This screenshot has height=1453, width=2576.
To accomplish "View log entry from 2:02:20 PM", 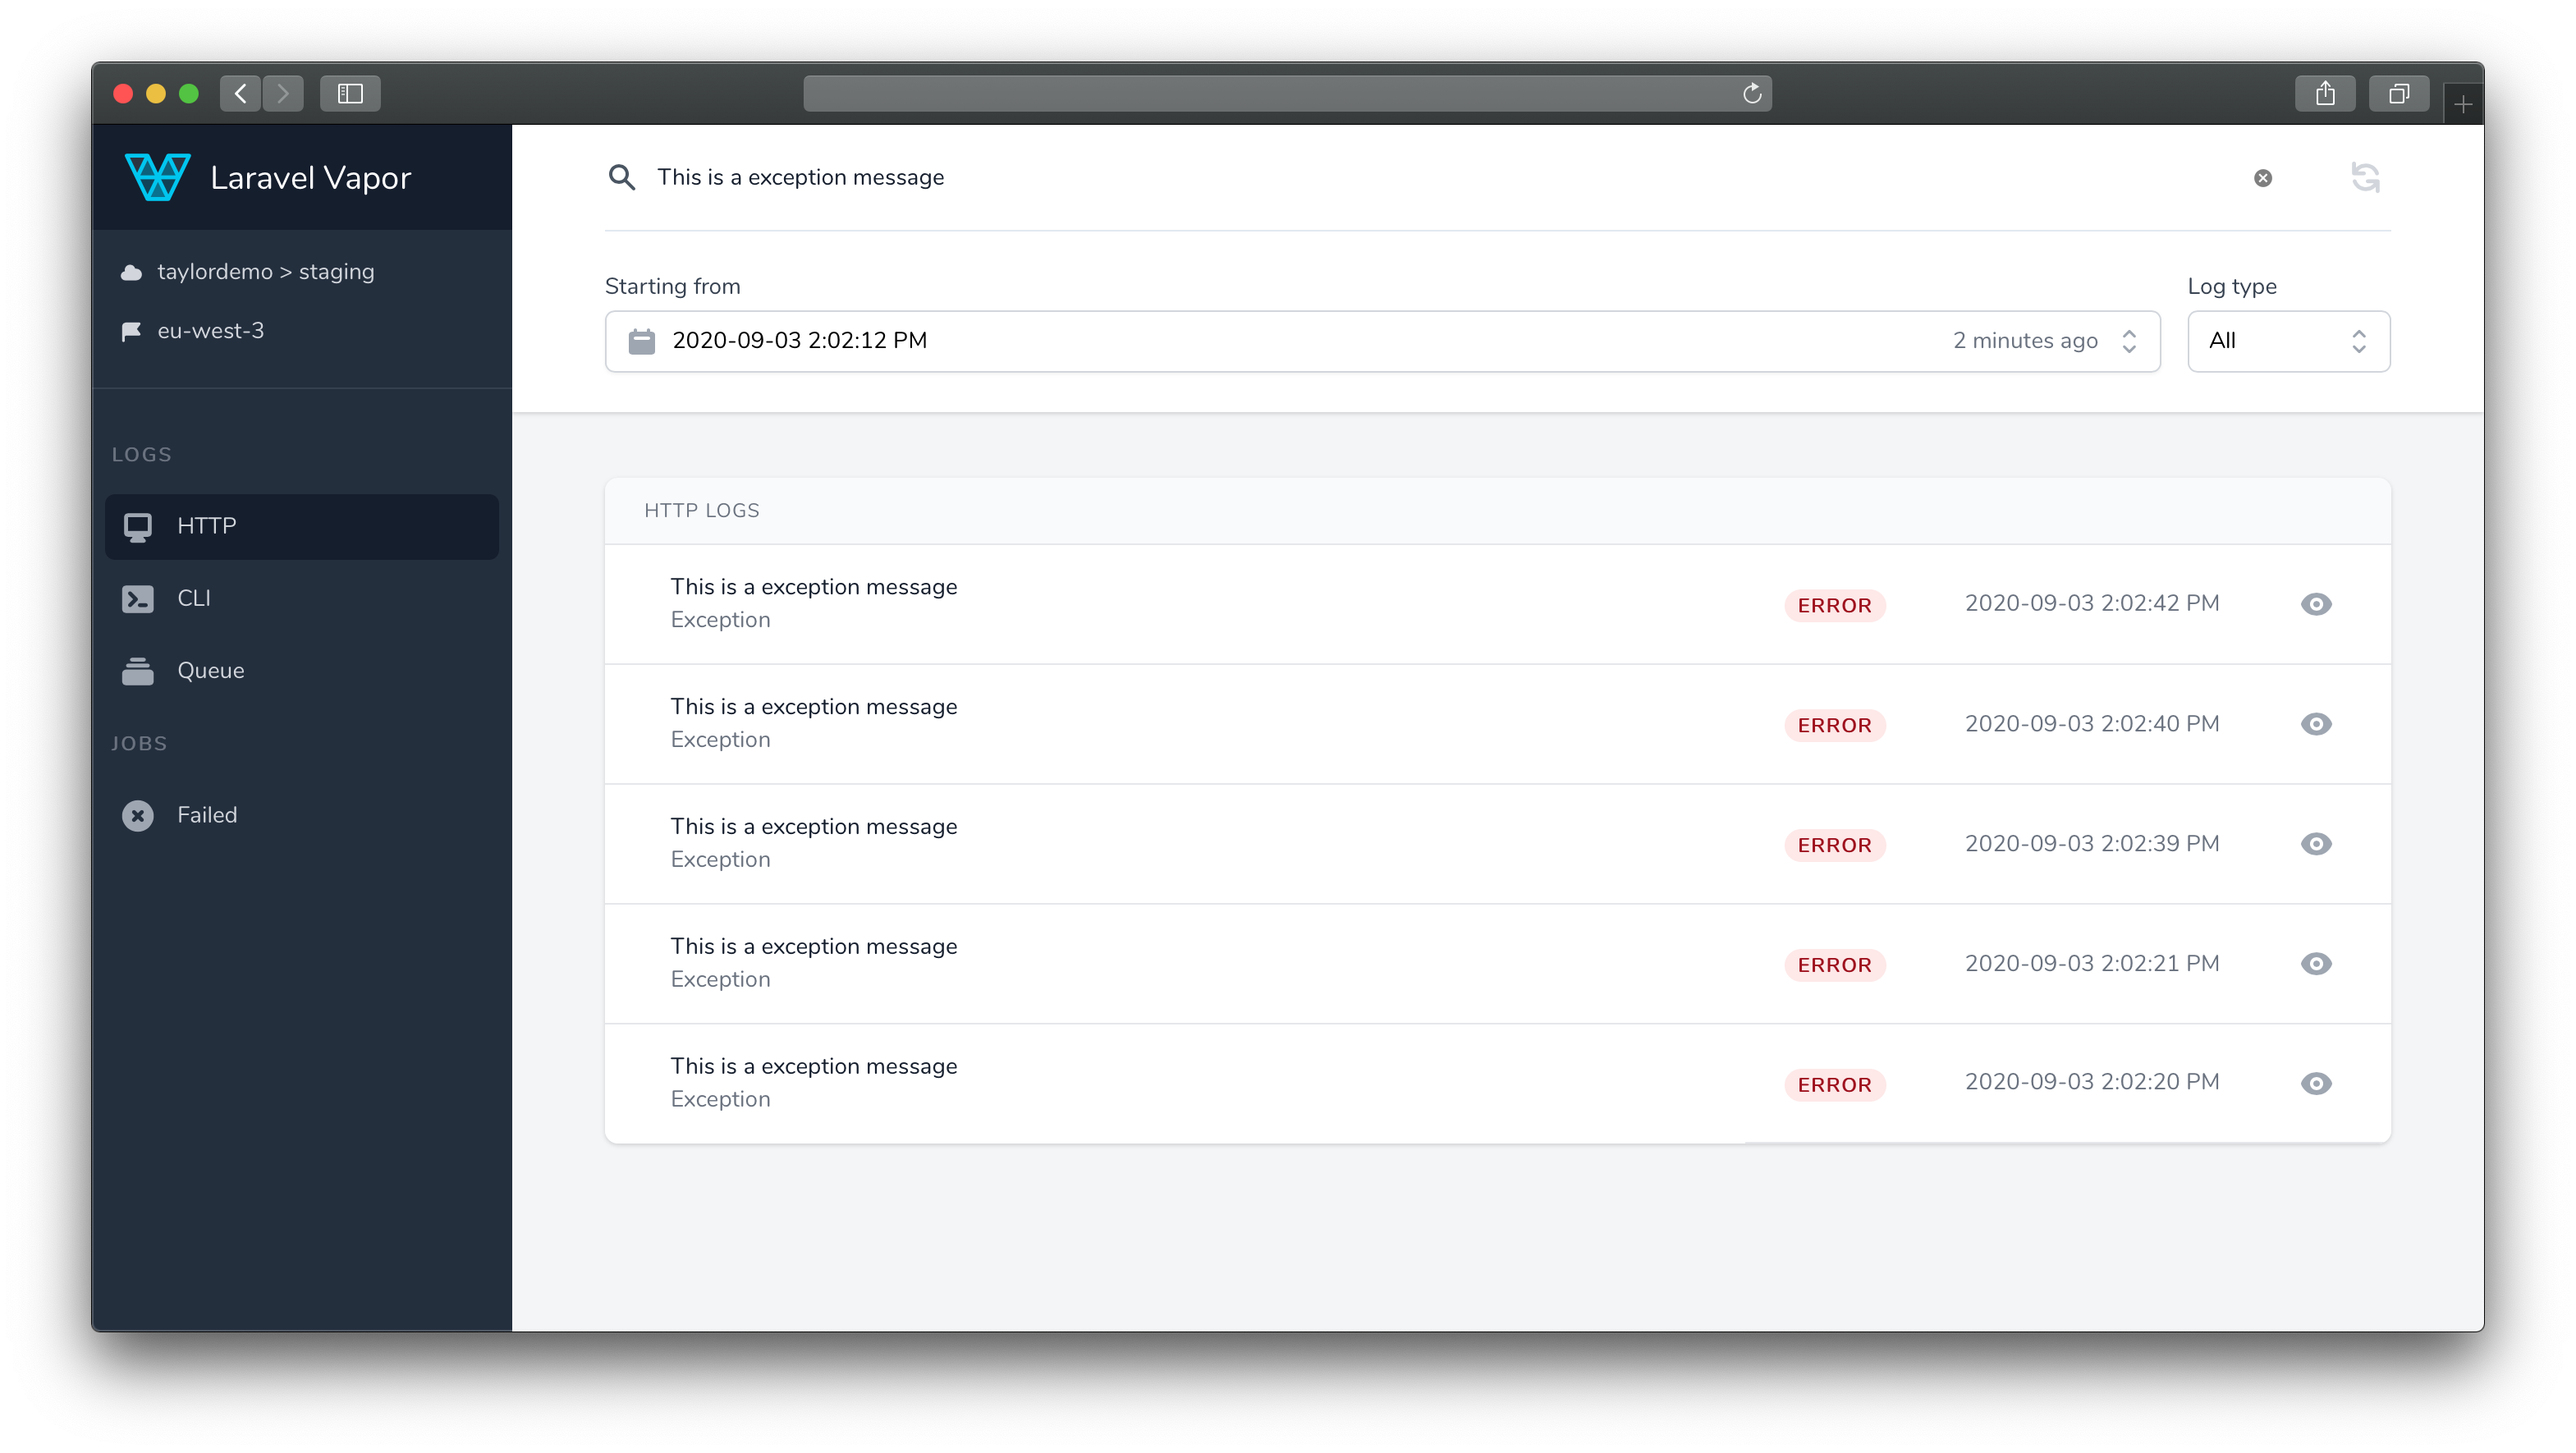I will click(x=2316, y=1083).
